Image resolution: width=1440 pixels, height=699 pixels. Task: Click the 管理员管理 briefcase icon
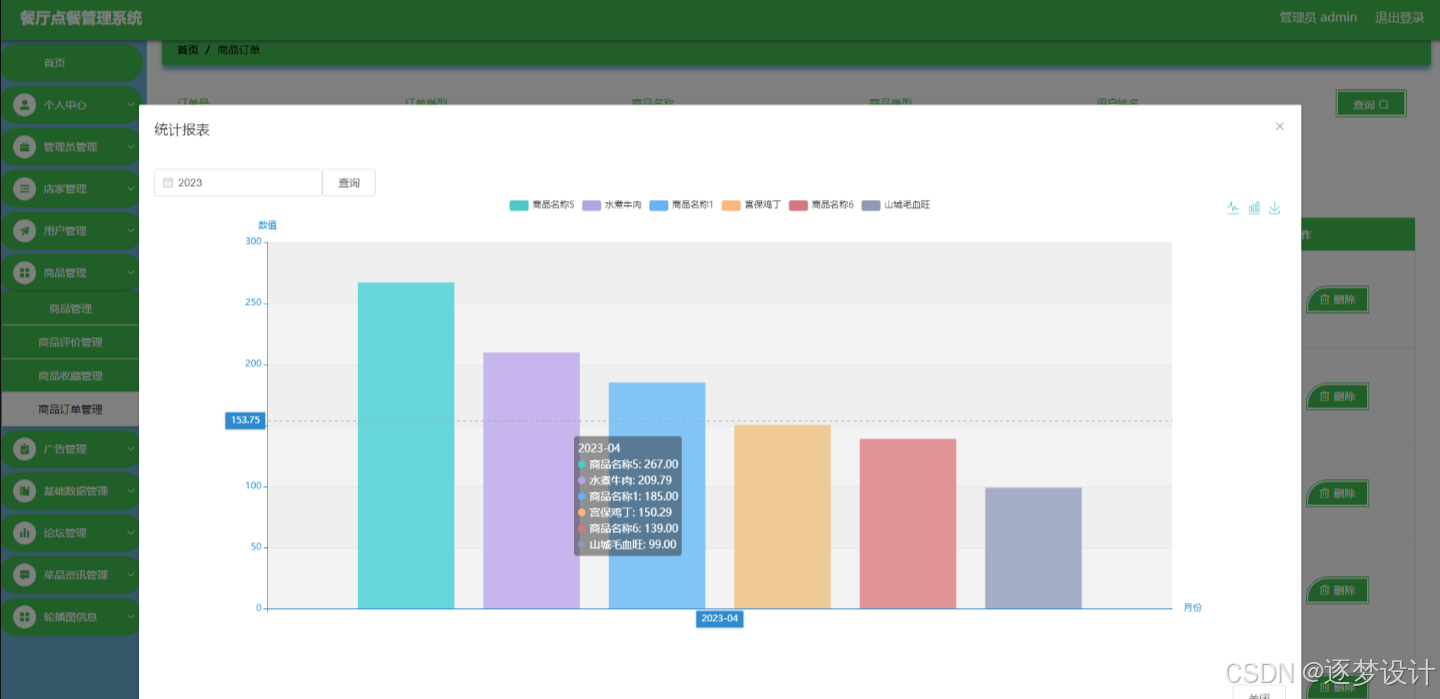pos(25,146)
